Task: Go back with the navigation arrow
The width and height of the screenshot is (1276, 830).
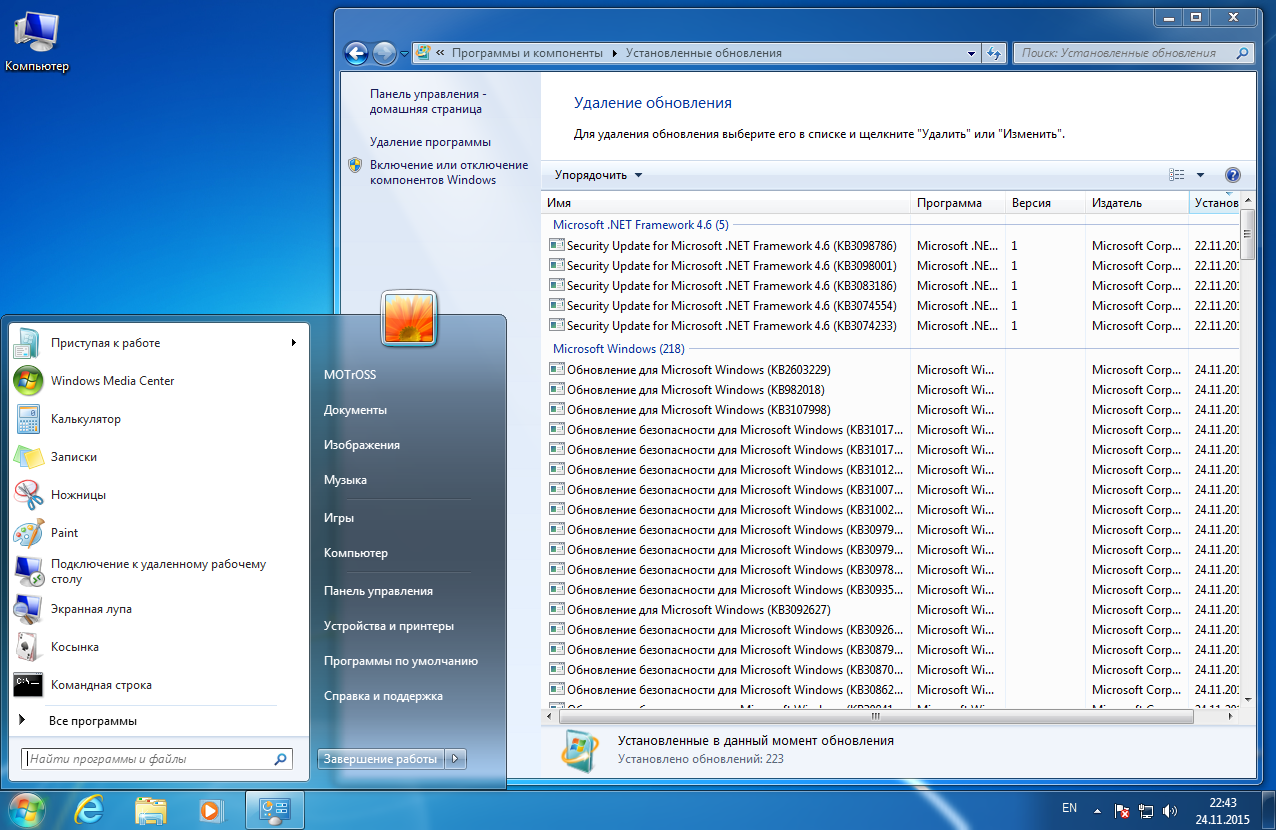Action: [x=357, y=53]
